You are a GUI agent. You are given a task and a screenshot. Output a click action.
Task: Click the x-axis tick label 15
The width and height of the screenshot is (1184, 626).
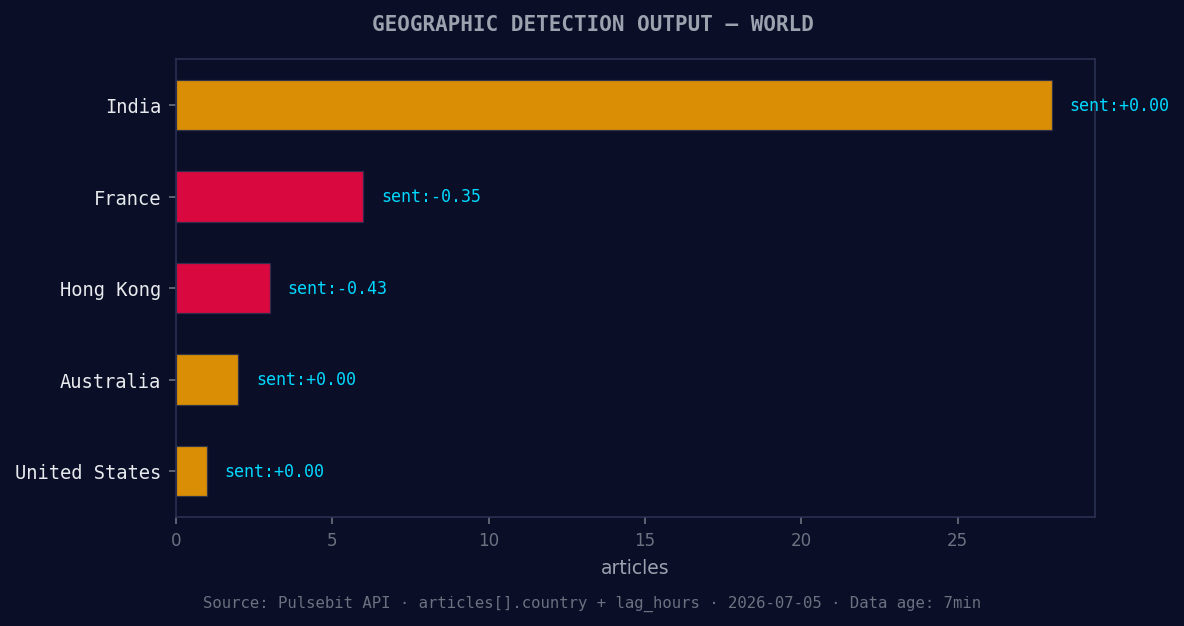(645, 540)
